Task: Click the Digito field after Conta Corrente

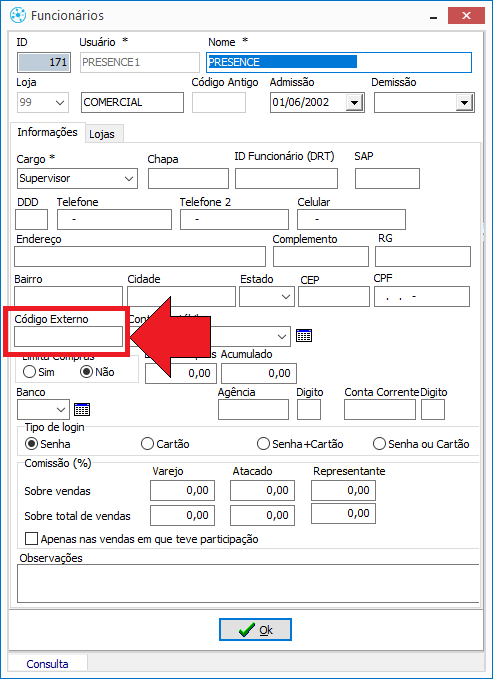Action: point(433,410)
